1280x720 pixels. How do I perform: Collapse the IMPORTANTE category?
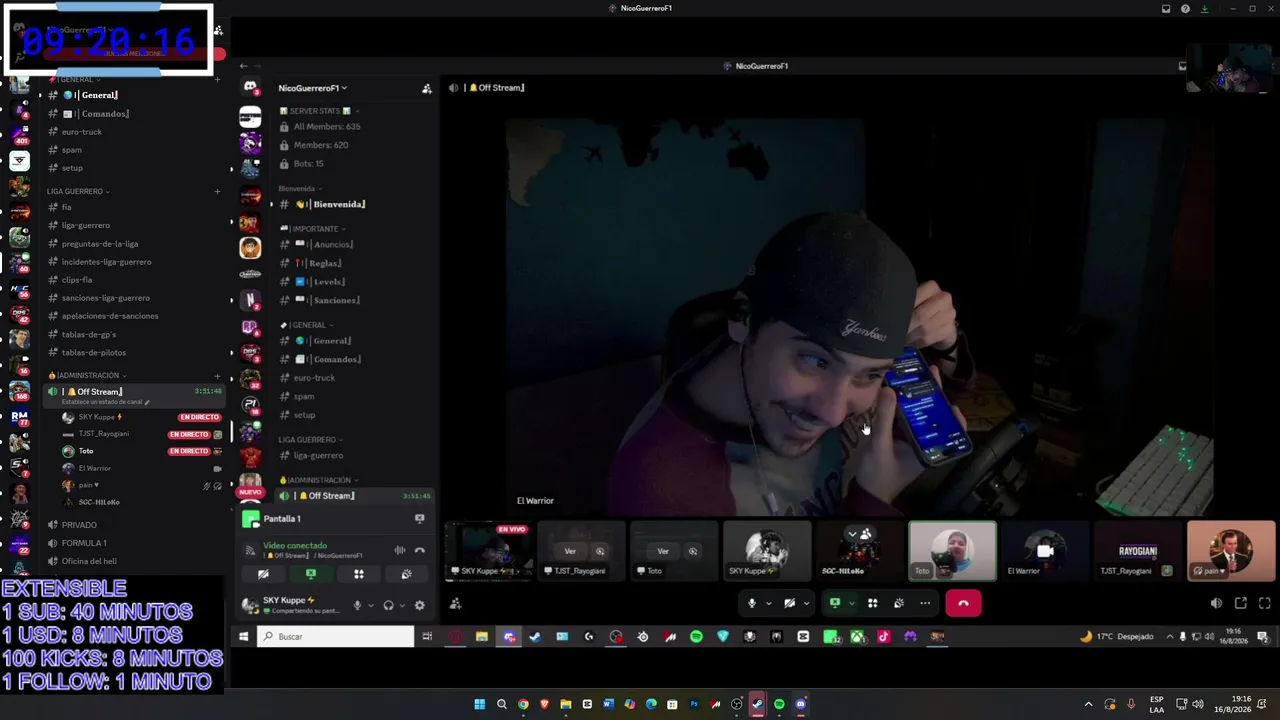click(313, 229)
